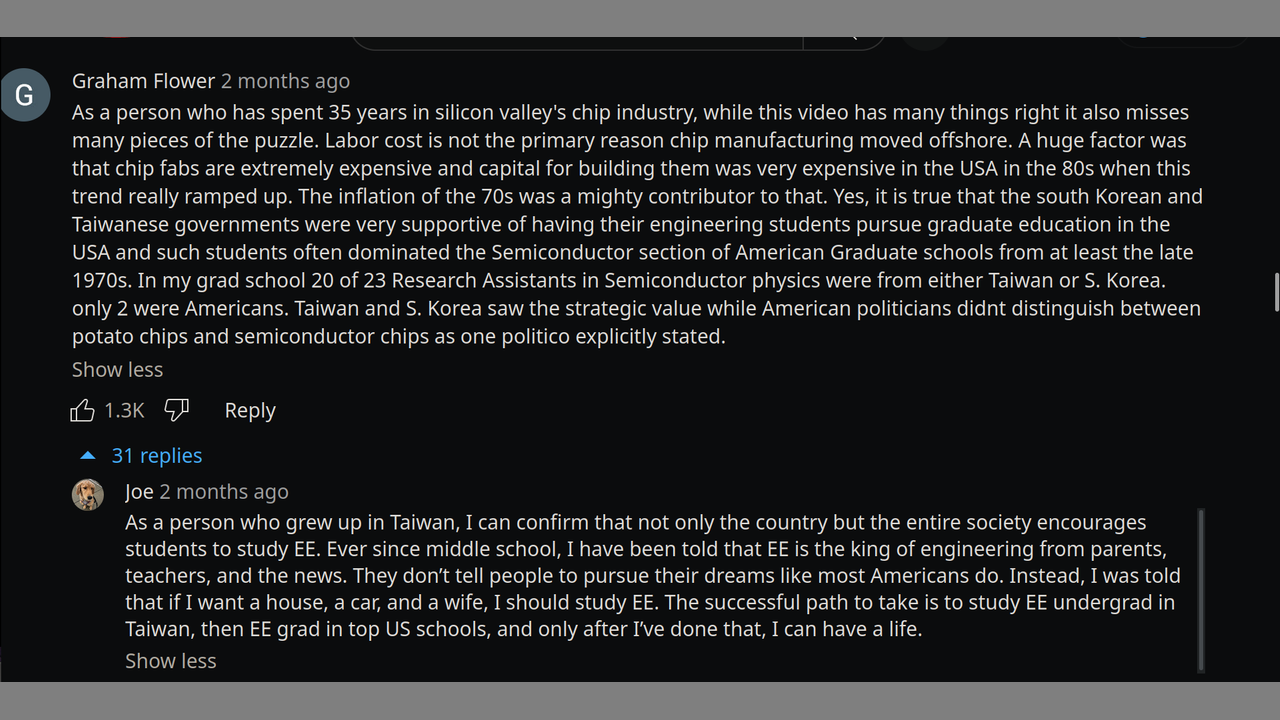Click the thumbs-up like icon
Viewport: 1280px width, 720px height.
pyautogui.click(x=82, y=410)
